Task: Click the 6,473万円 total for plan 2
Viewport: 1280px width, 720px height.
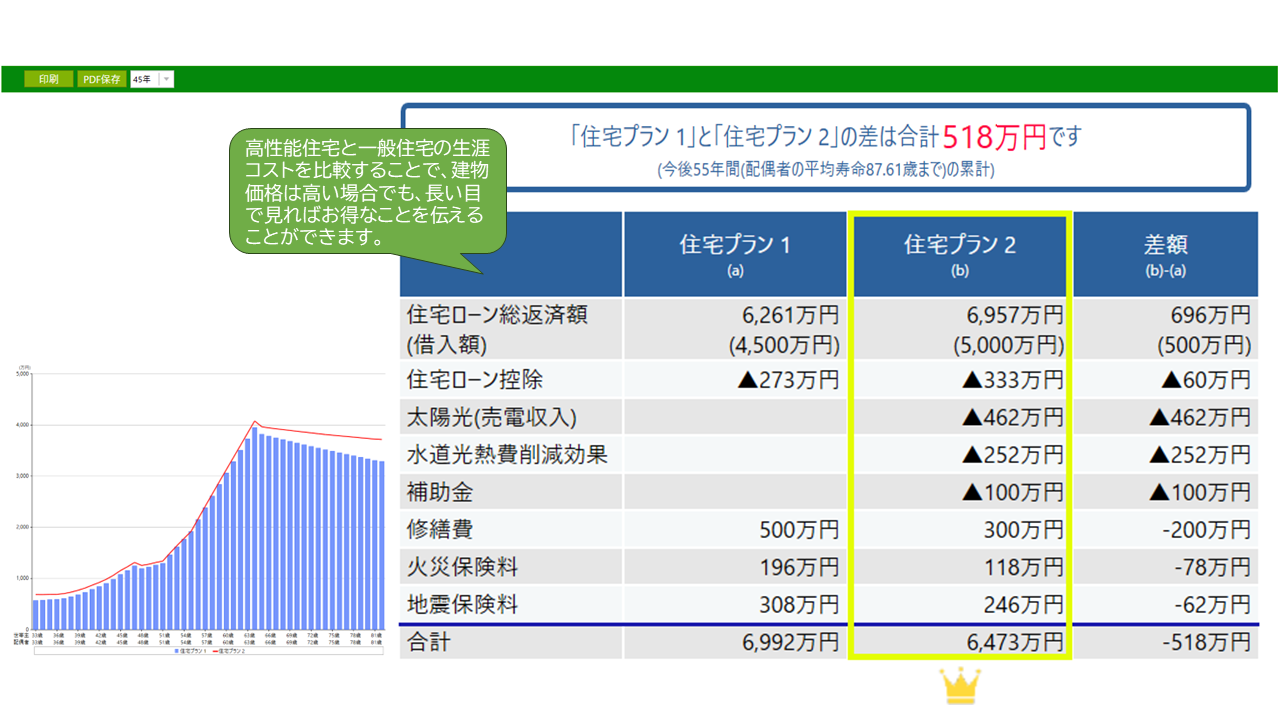Action: click(x=1013, y=642)
